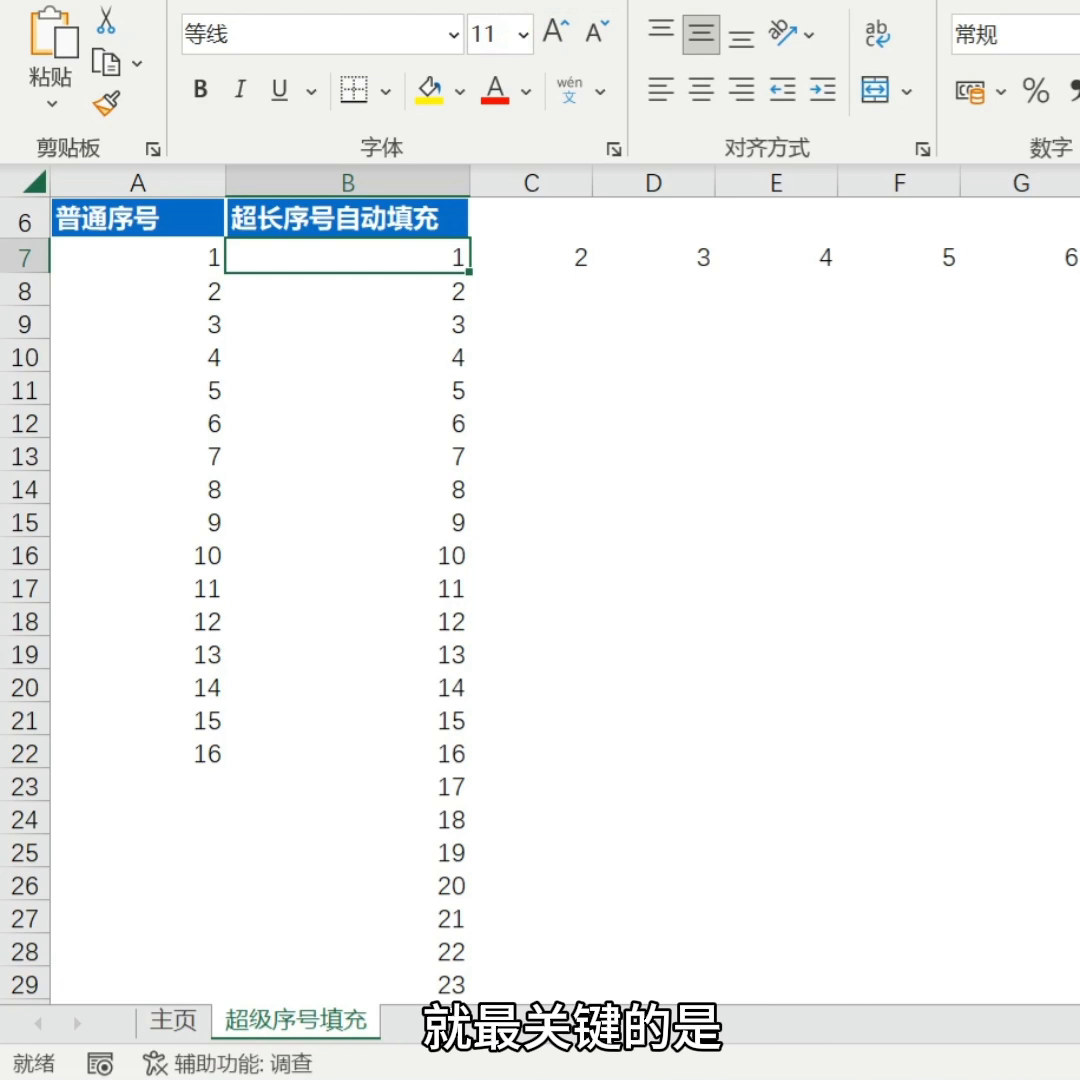The image size is (1080, 1080).
Task: Apply red font color
Action: [495, 90]
